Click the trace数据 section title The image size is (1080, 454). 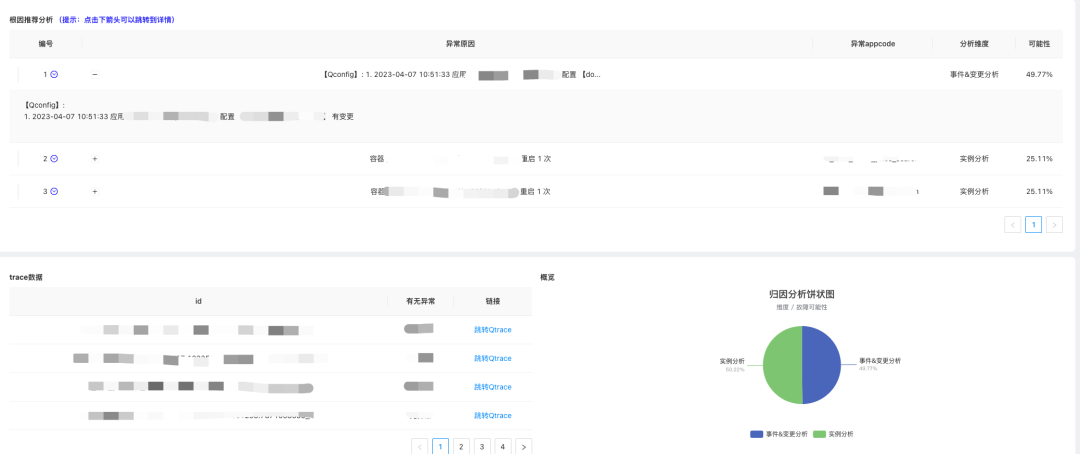pyautogui.click(x=24, y=277)
